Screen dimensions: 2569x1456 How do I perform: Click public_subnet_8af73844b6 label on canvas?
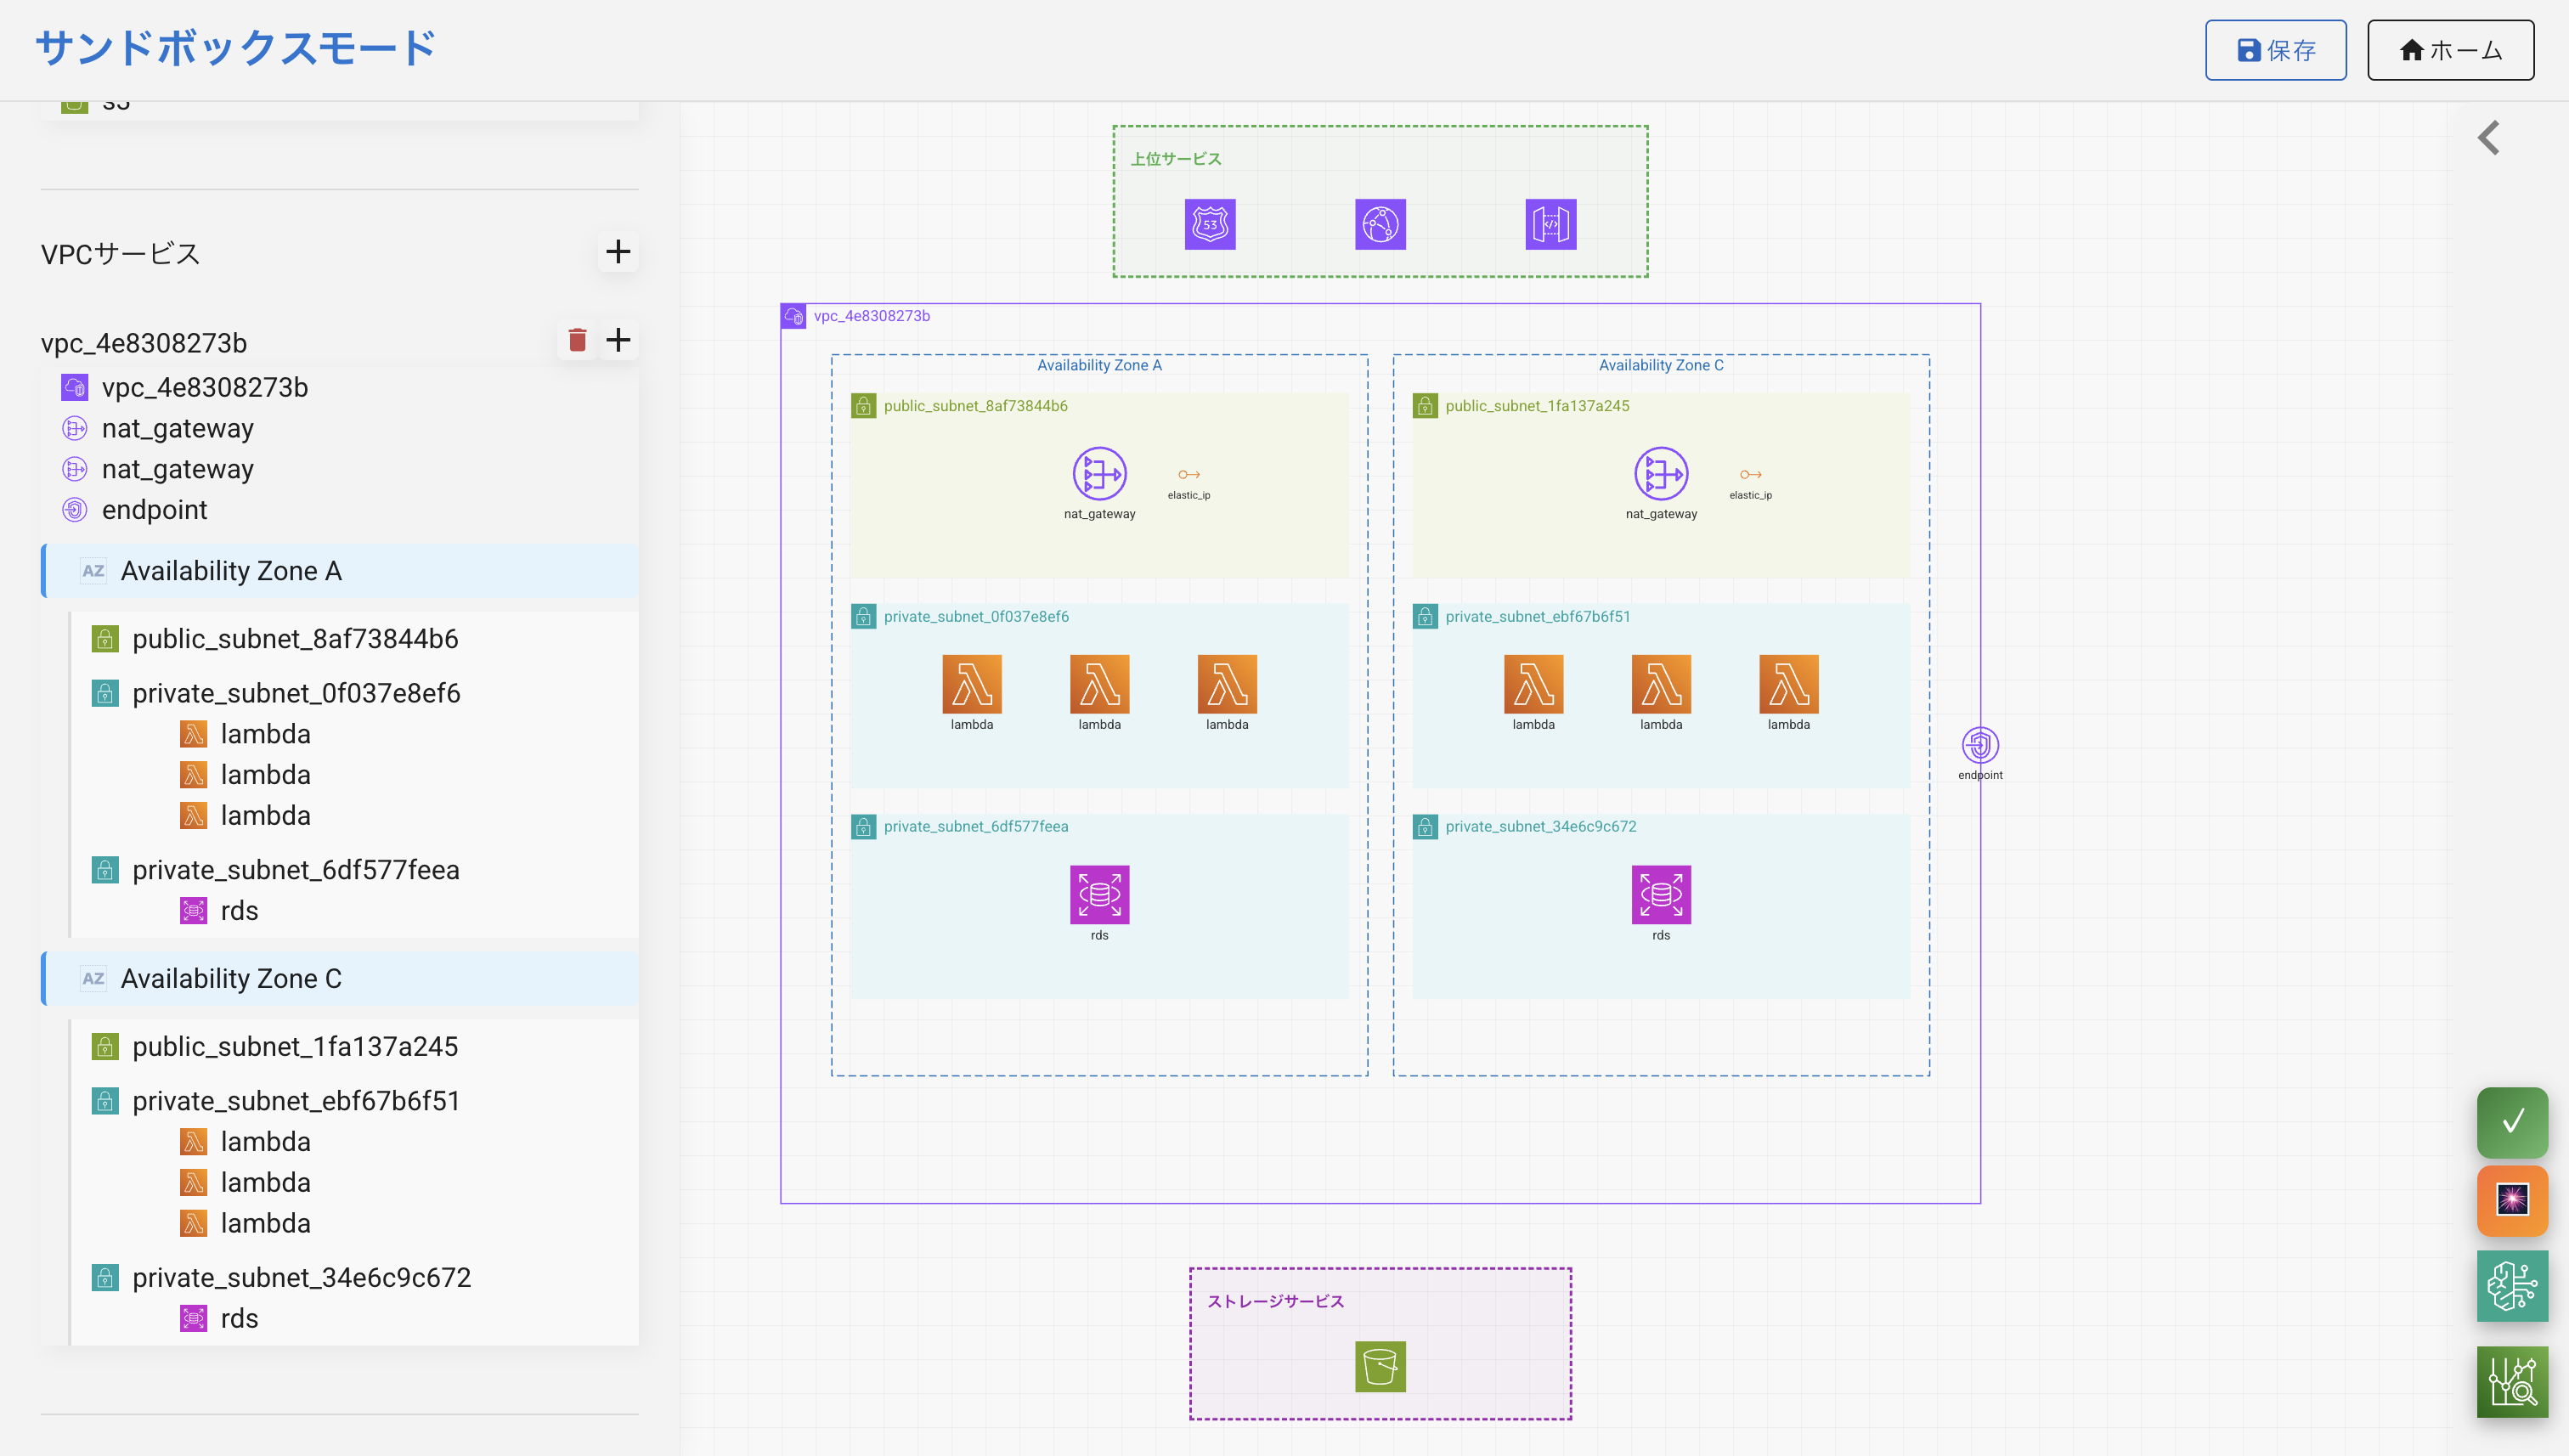point(975,406)
